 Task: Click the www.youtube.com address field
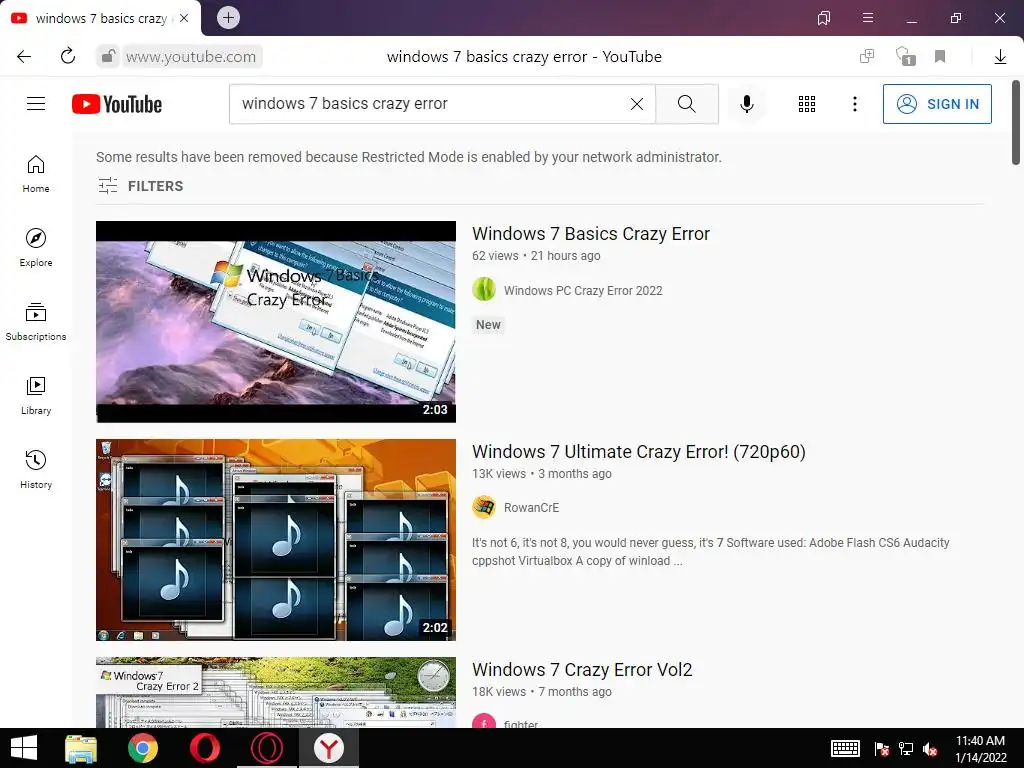pos(191,57)
